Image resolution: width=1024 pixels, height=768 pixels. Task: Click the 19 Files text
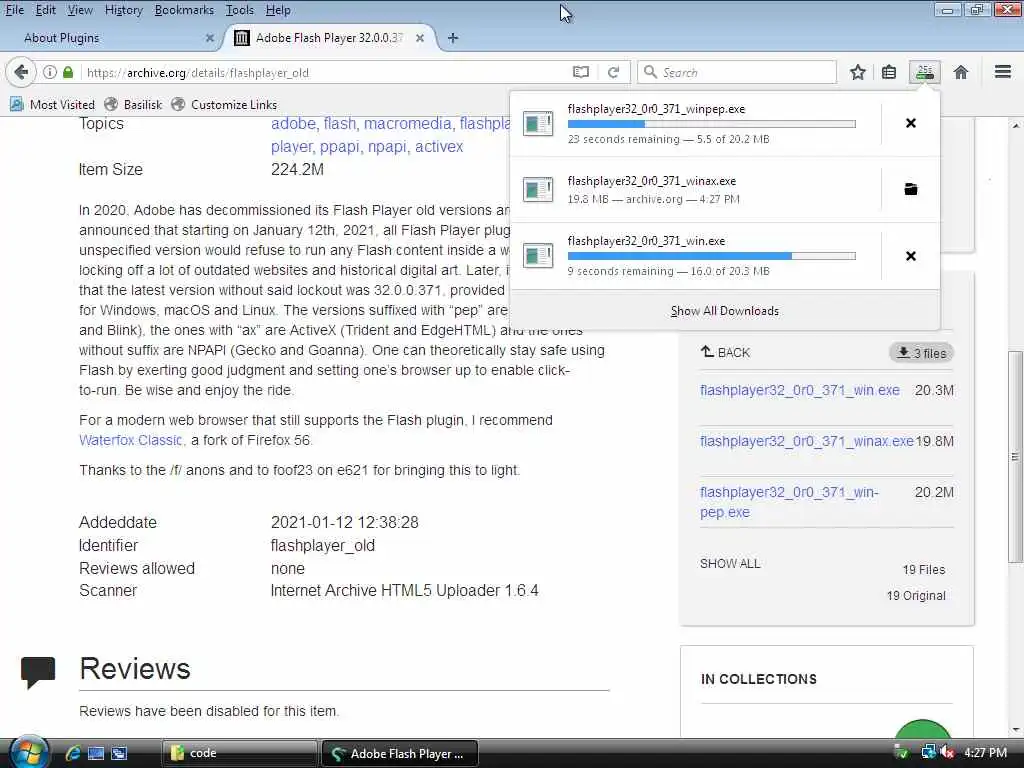coord(923,569)
